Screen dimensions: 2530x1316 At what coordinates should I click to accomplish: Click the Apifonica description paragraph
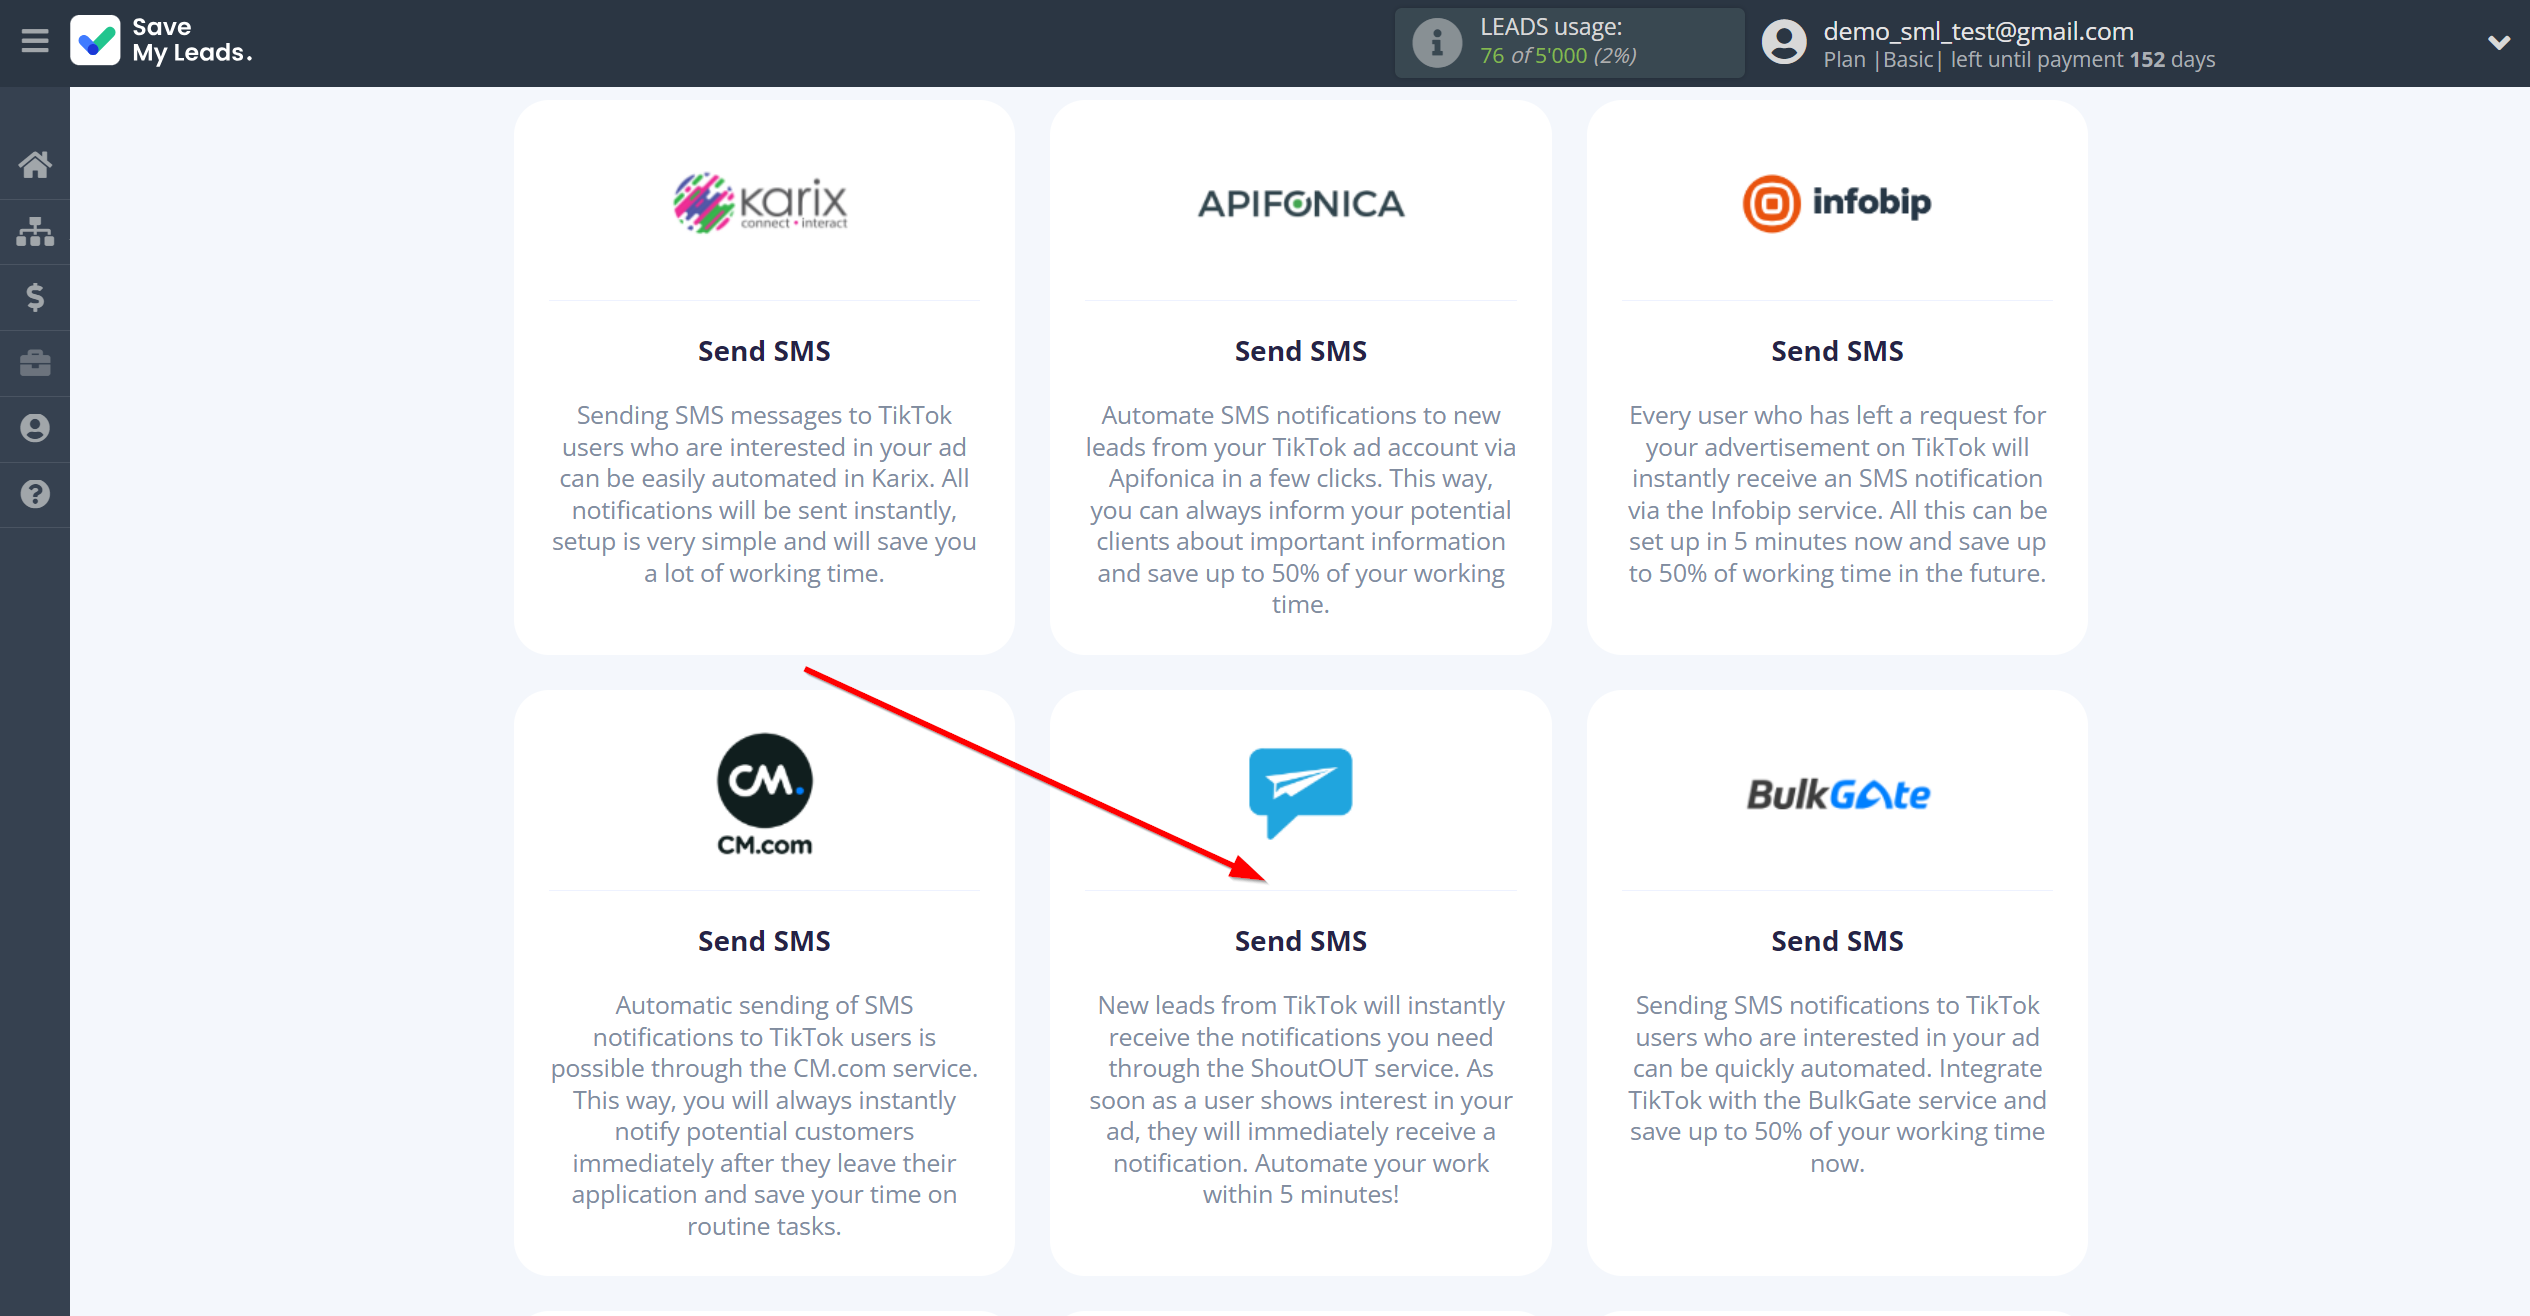click(x=1300, y=509)
